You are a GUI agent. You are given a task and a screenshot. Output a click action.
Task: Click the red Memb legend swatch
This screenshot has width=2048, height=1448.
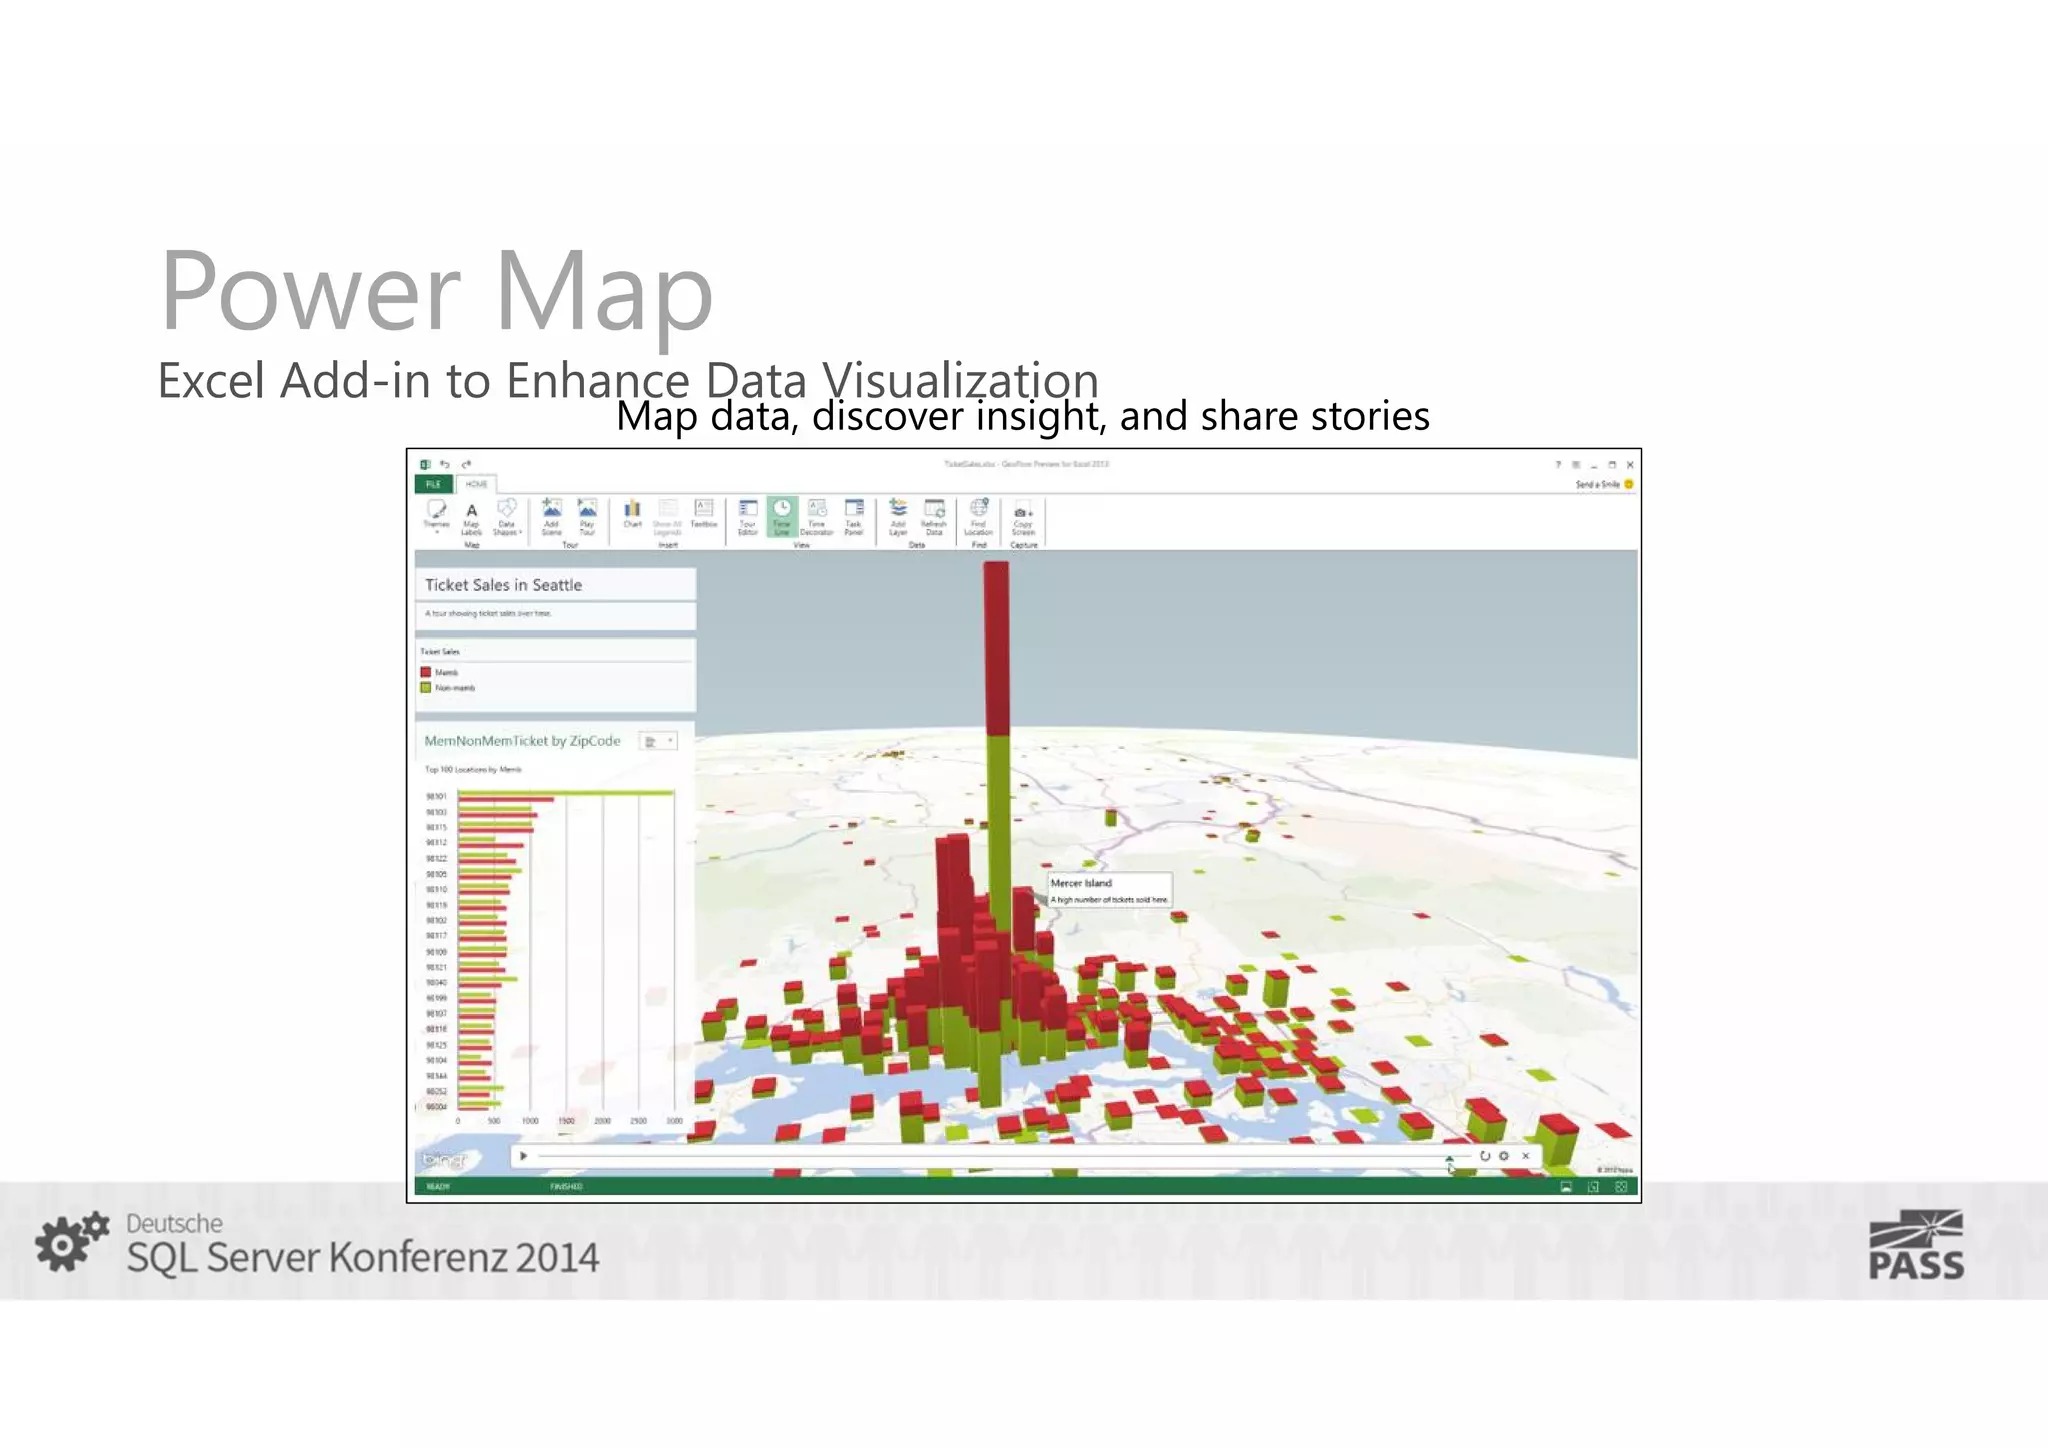(x=426, y=672)
